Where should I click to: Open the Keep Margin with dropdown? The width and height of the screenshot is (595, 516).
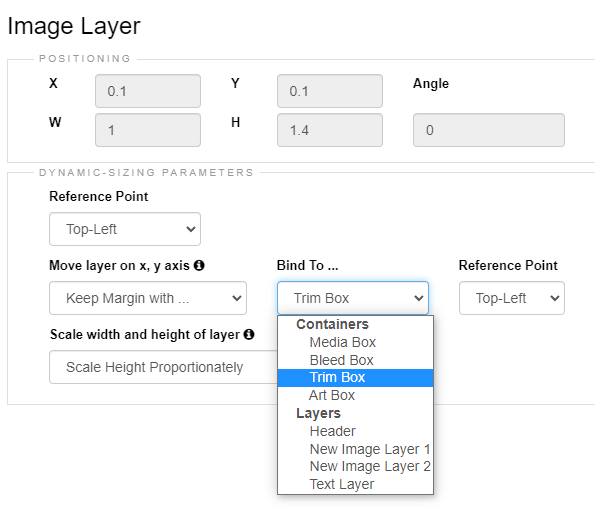pos(148,298)
